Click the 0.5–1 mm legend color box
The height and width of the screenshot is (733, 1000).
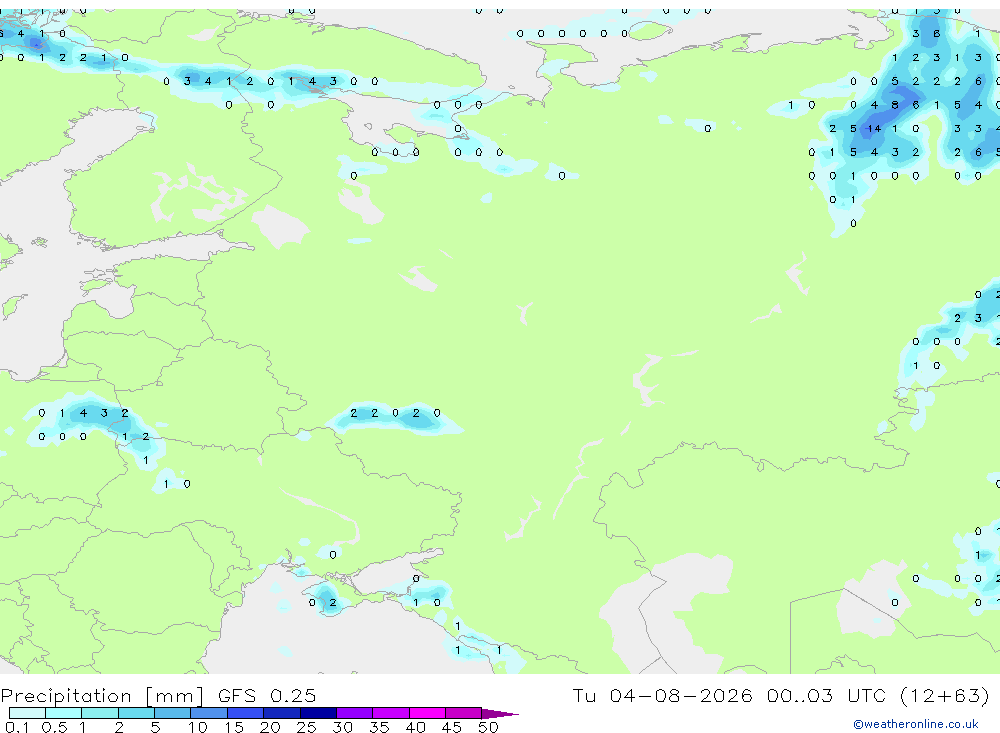pyautogui.click(x=64, y=713)
